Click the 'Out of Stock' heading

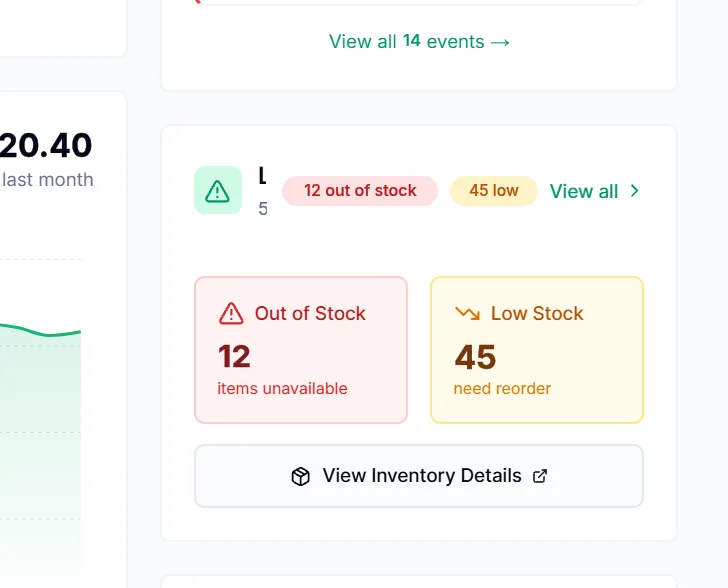click(310, 314)
